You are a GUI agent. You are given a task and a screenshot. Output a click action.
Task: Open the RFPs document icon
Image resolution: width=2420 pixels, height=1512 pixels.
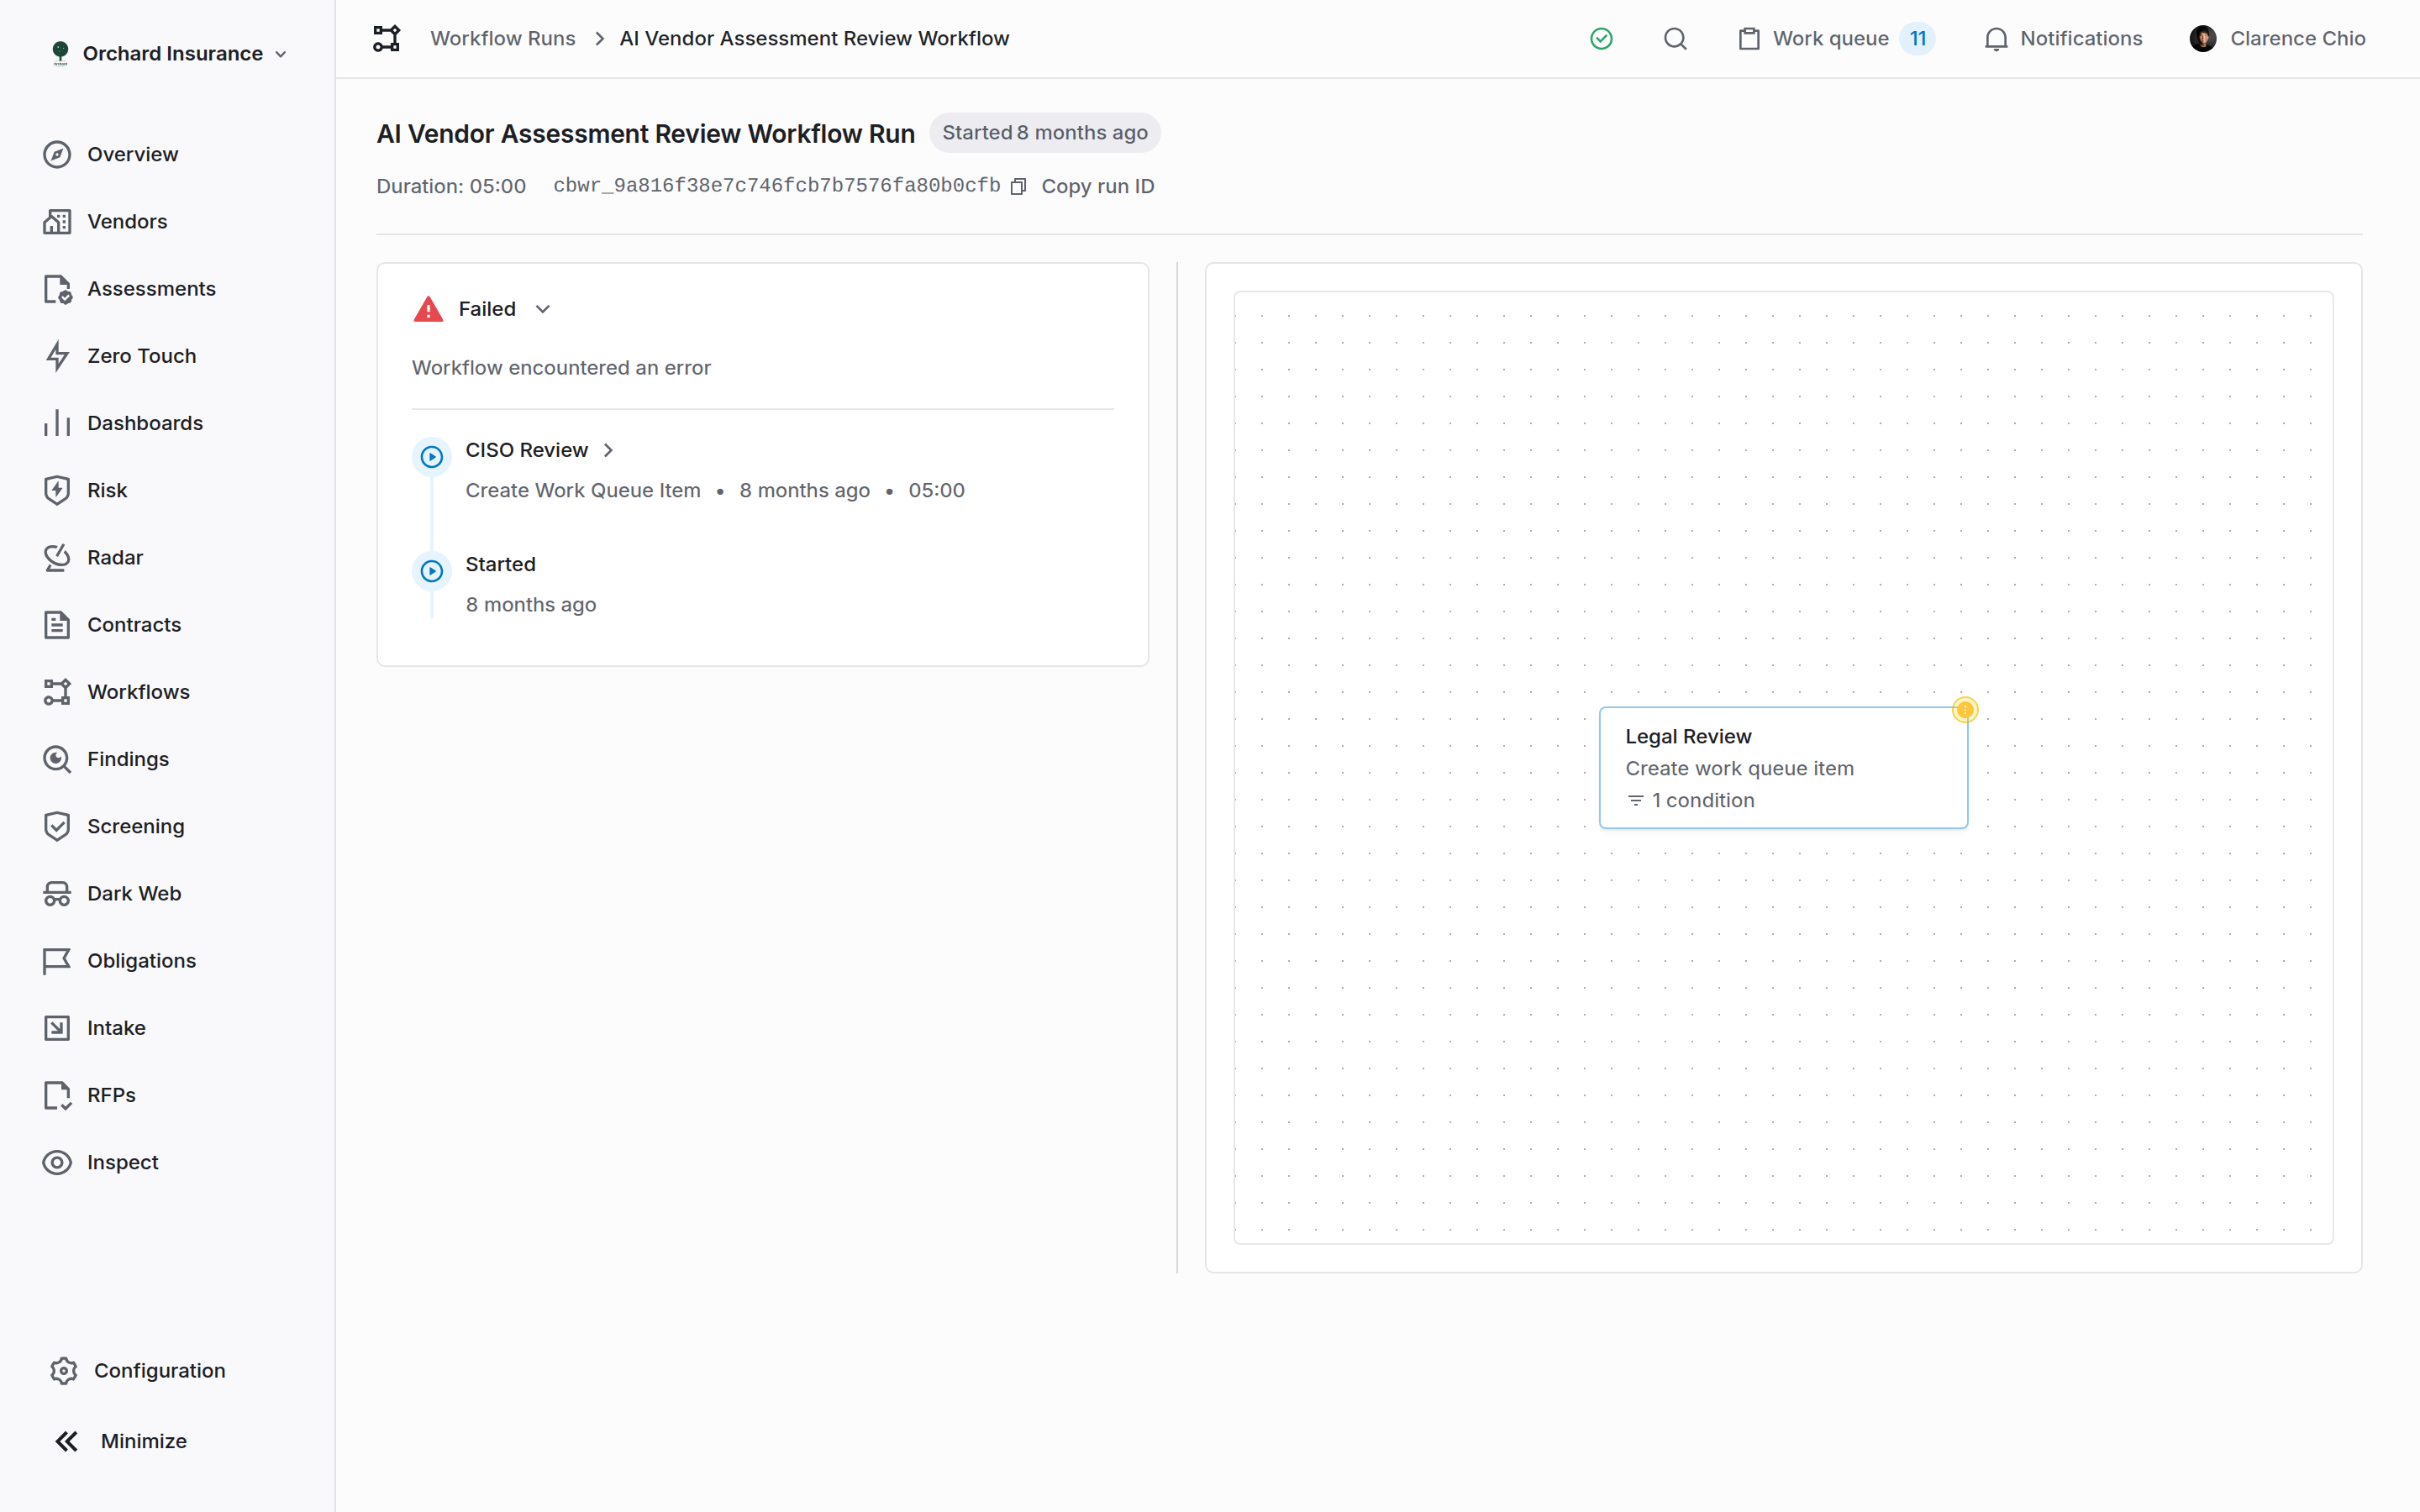(x=57, y=1095)
